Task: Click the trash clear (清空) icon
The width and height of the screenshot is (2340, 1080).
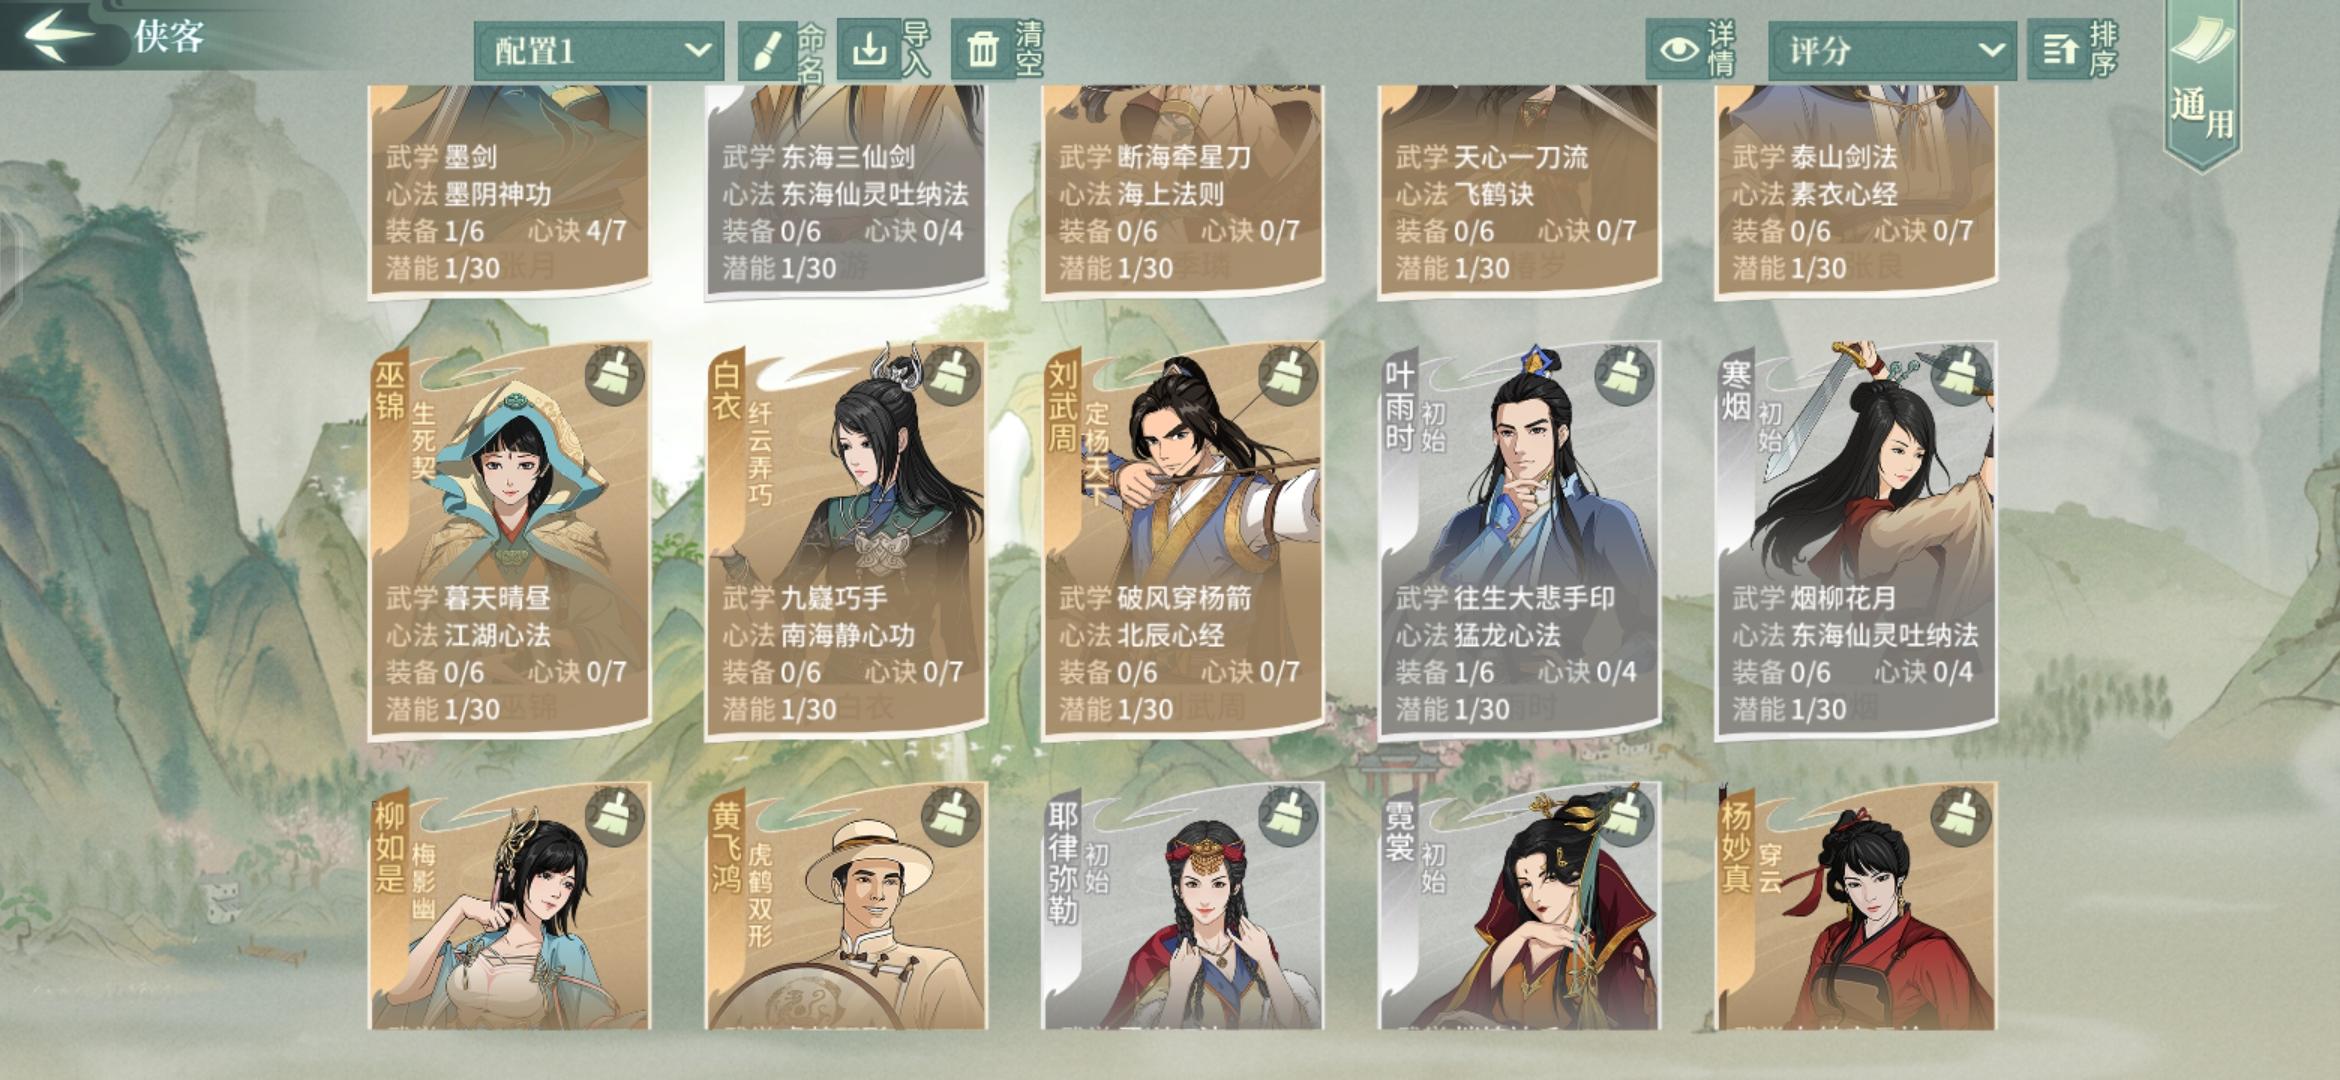Action: click(982, 49)
